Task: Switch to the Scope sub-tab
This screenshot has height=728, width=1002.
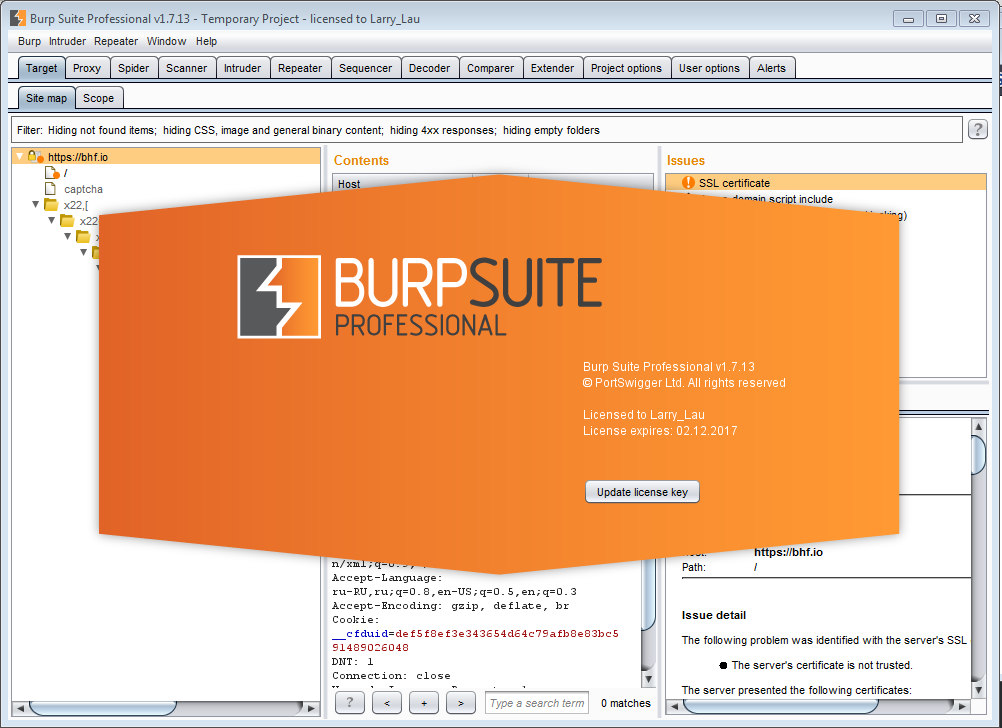Action: click(x=98, y=98)
